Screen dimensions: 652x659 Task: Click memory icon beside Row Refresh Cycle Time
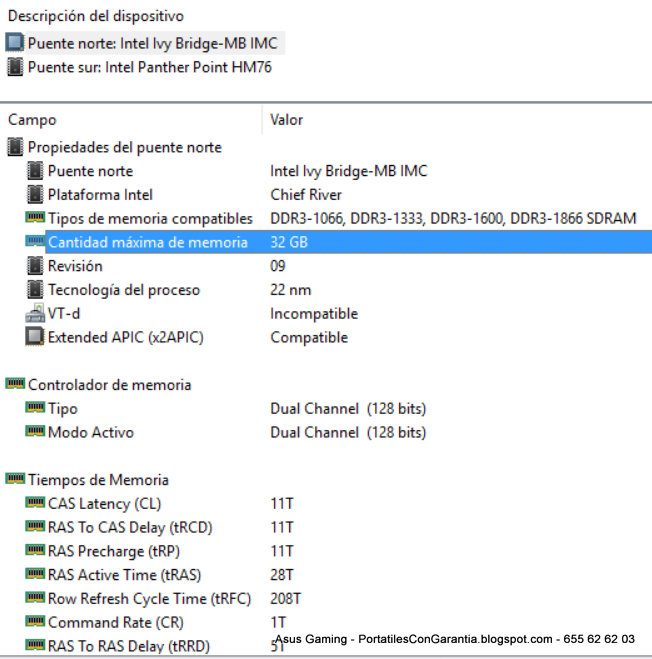[35, 598]
